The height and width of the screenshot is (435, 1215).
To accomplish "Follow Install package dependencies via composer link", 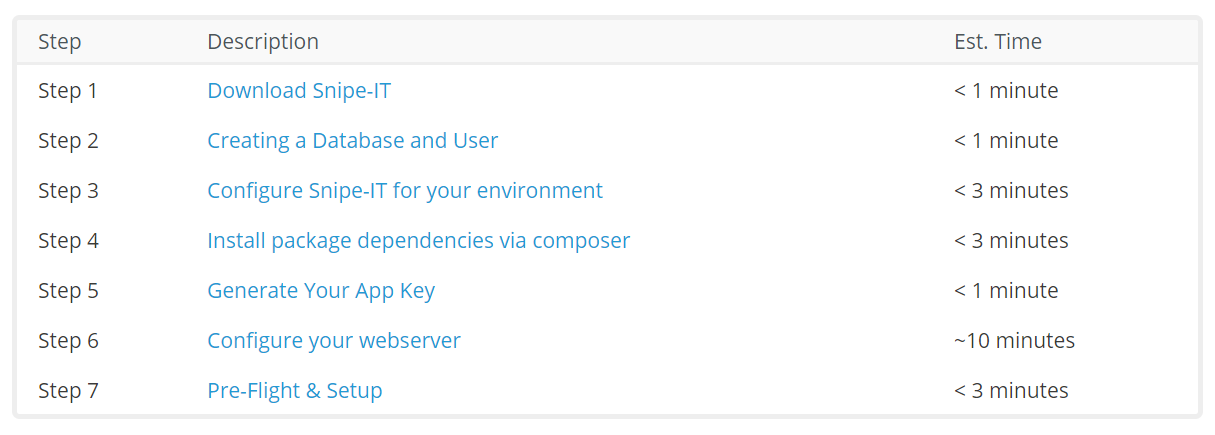I will tap(418, 241).
